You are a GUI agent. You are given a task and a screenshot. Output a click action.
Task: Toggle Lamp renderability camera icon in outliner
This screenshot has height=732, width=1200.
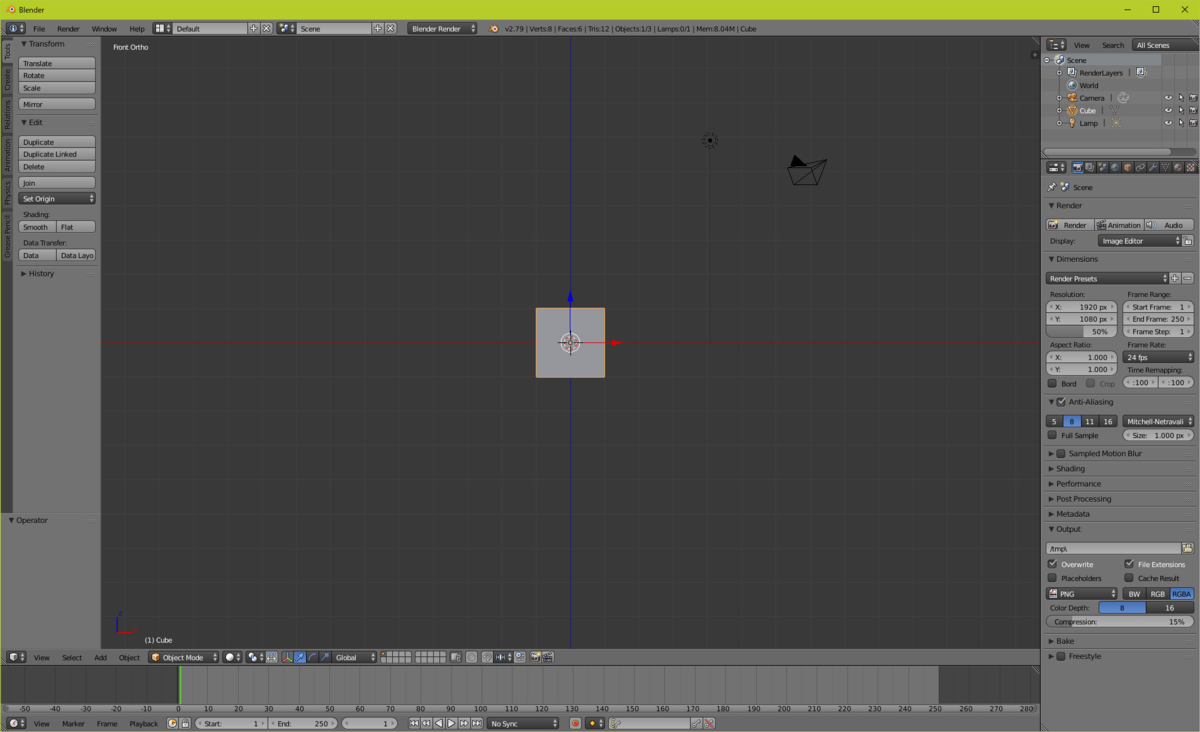tap(1193, 123)
